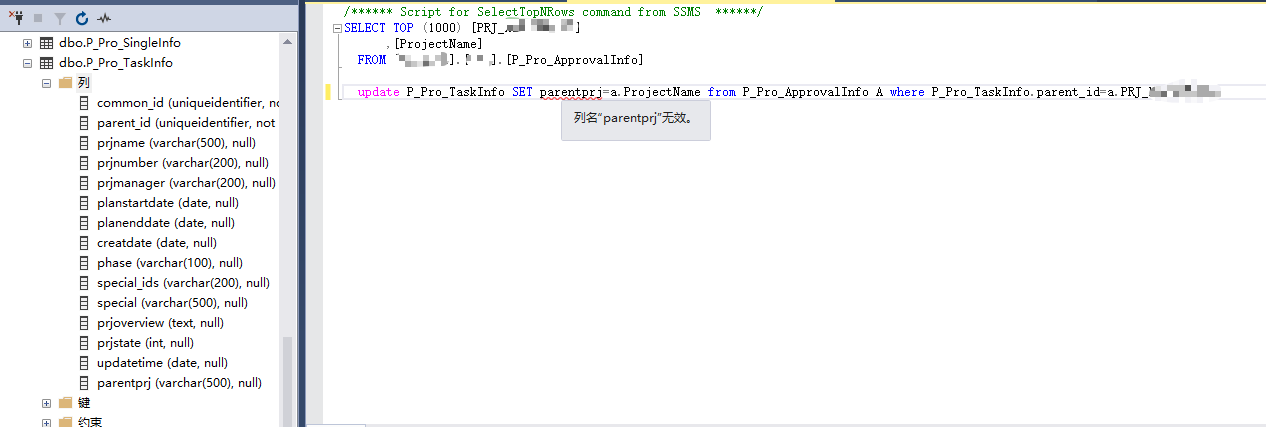Expand the dbo.P_Pro_SingleInfo table node
This screenshot has height=427, width=1266.
coord(27,43)
